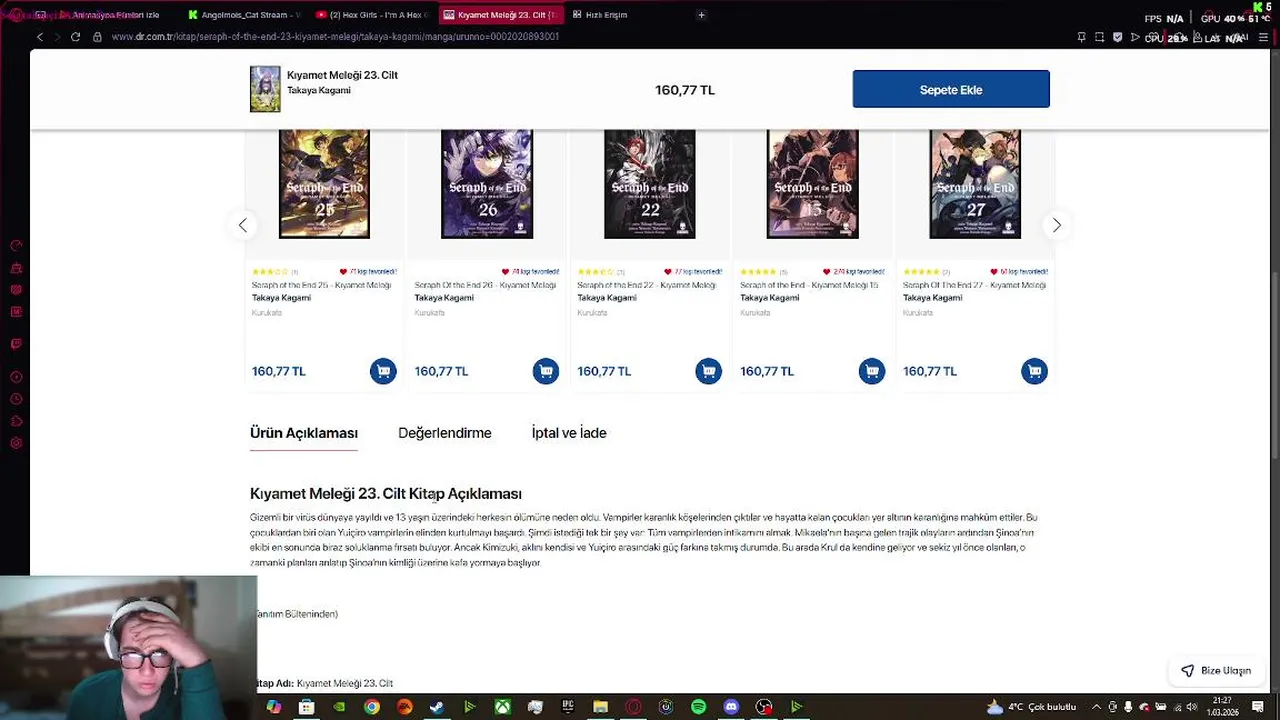Open Epic Games Launcher from taskbar
This screenshot has width=1280, height=720.
(x=567, y=707)
